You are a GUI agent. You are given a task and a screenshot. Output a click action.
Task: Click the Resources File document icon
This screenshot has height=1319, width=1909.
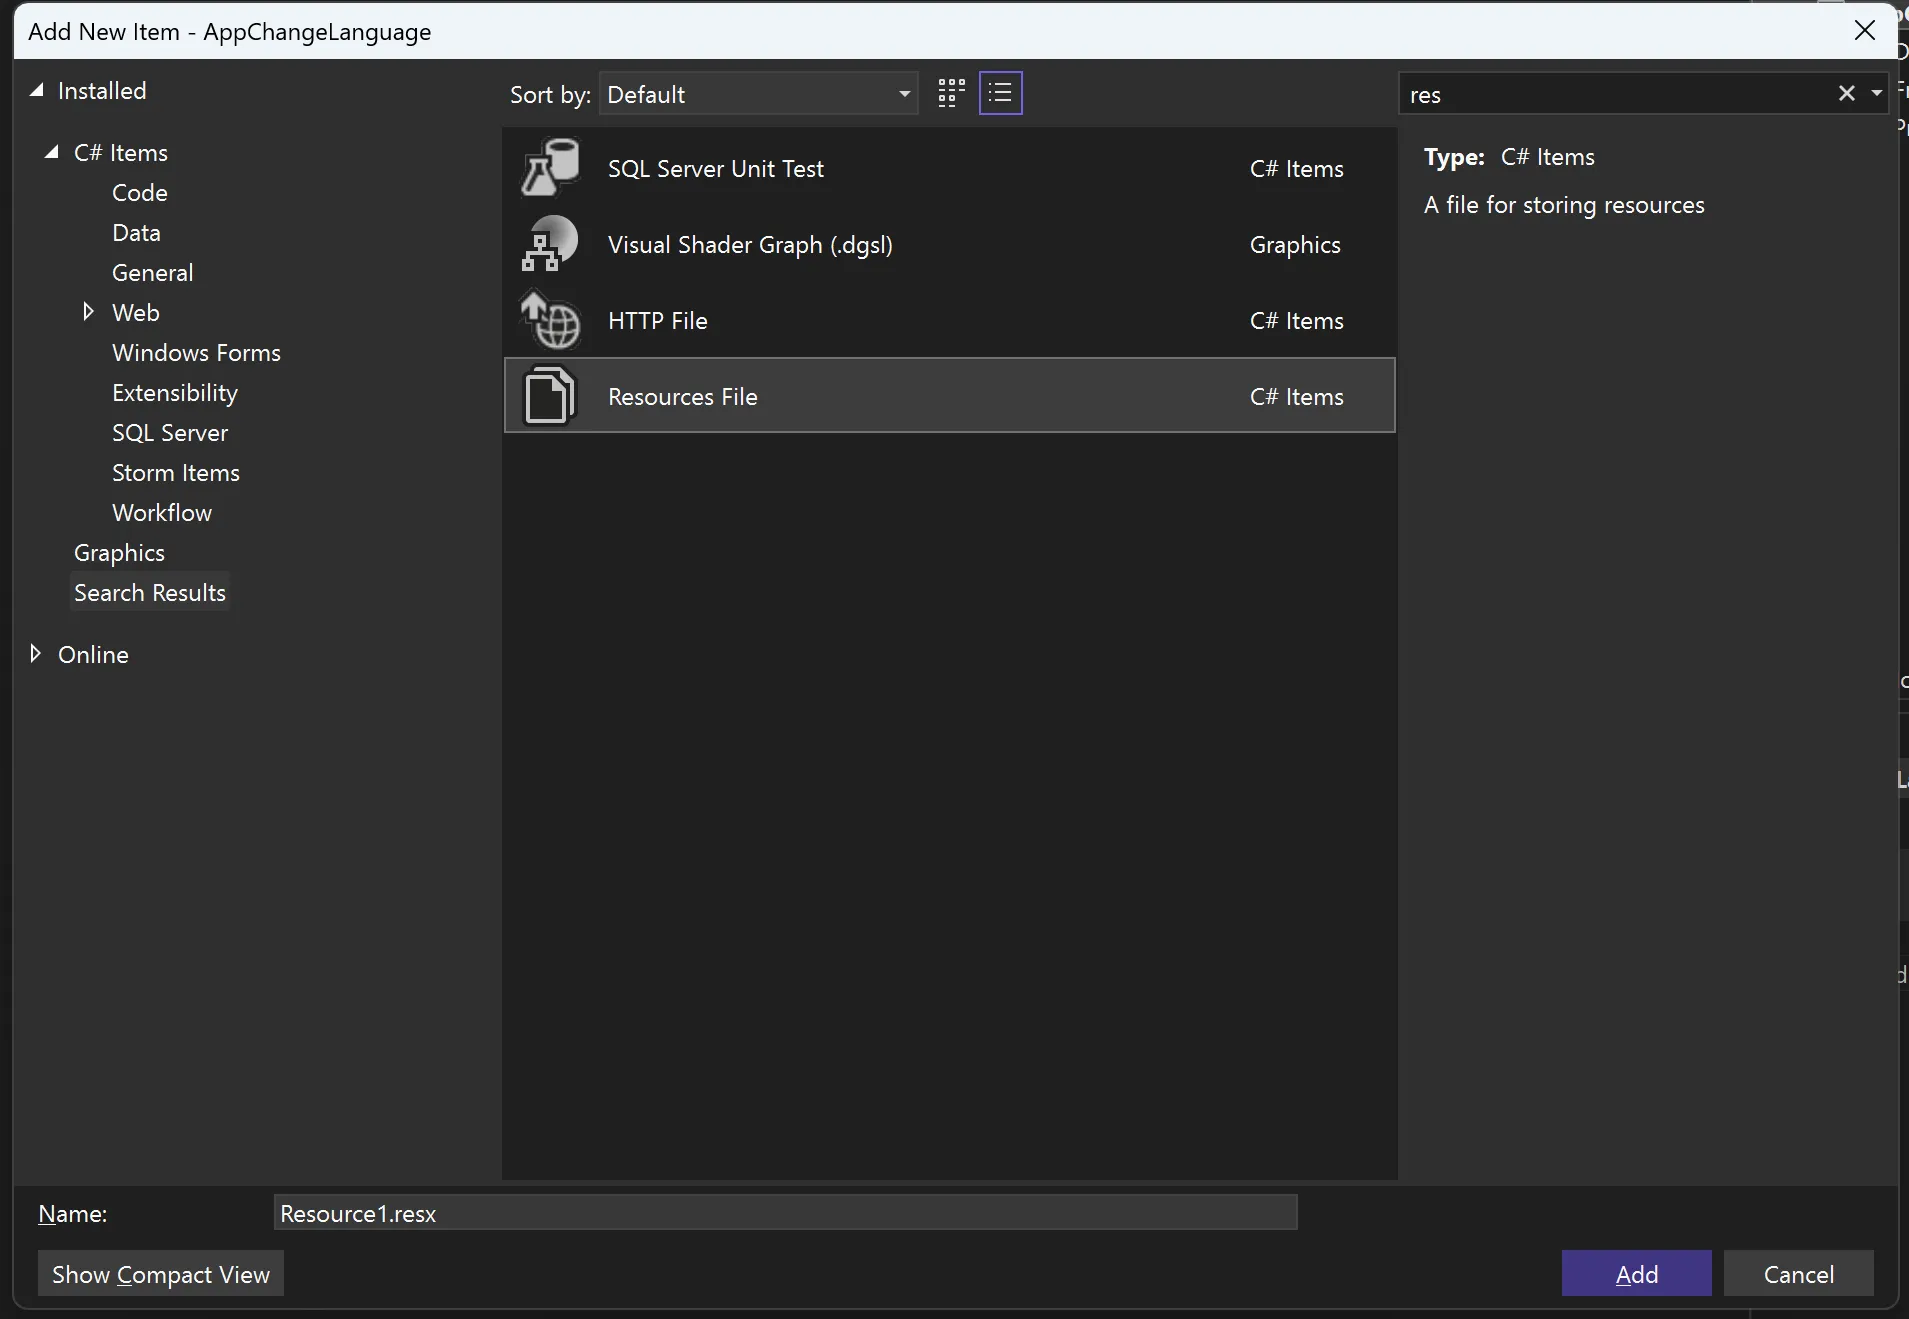550,396
